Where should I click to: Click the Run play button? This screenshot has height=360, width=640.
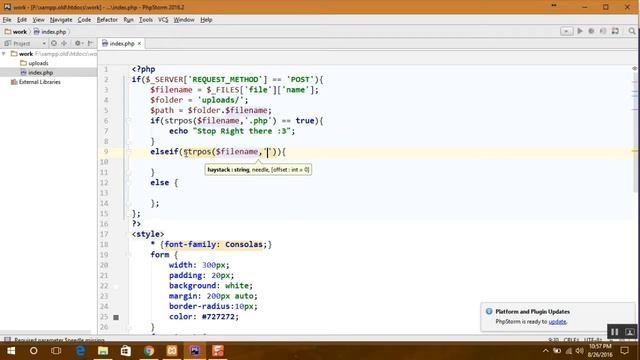tap(580, 31)
